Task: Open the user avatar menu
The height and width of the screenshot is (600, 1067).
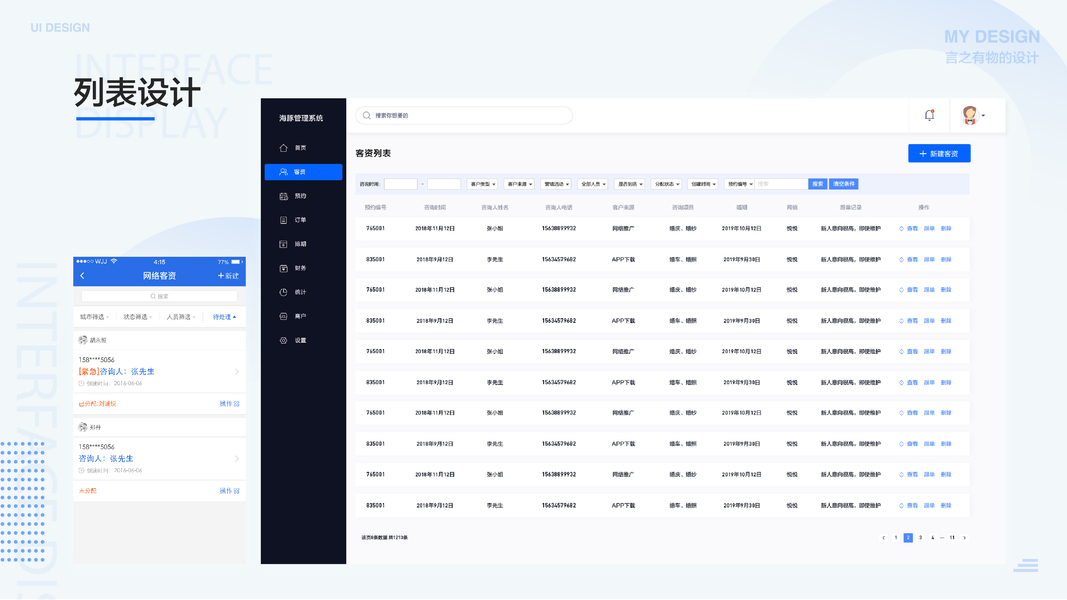Action: [x=973, y=115]
